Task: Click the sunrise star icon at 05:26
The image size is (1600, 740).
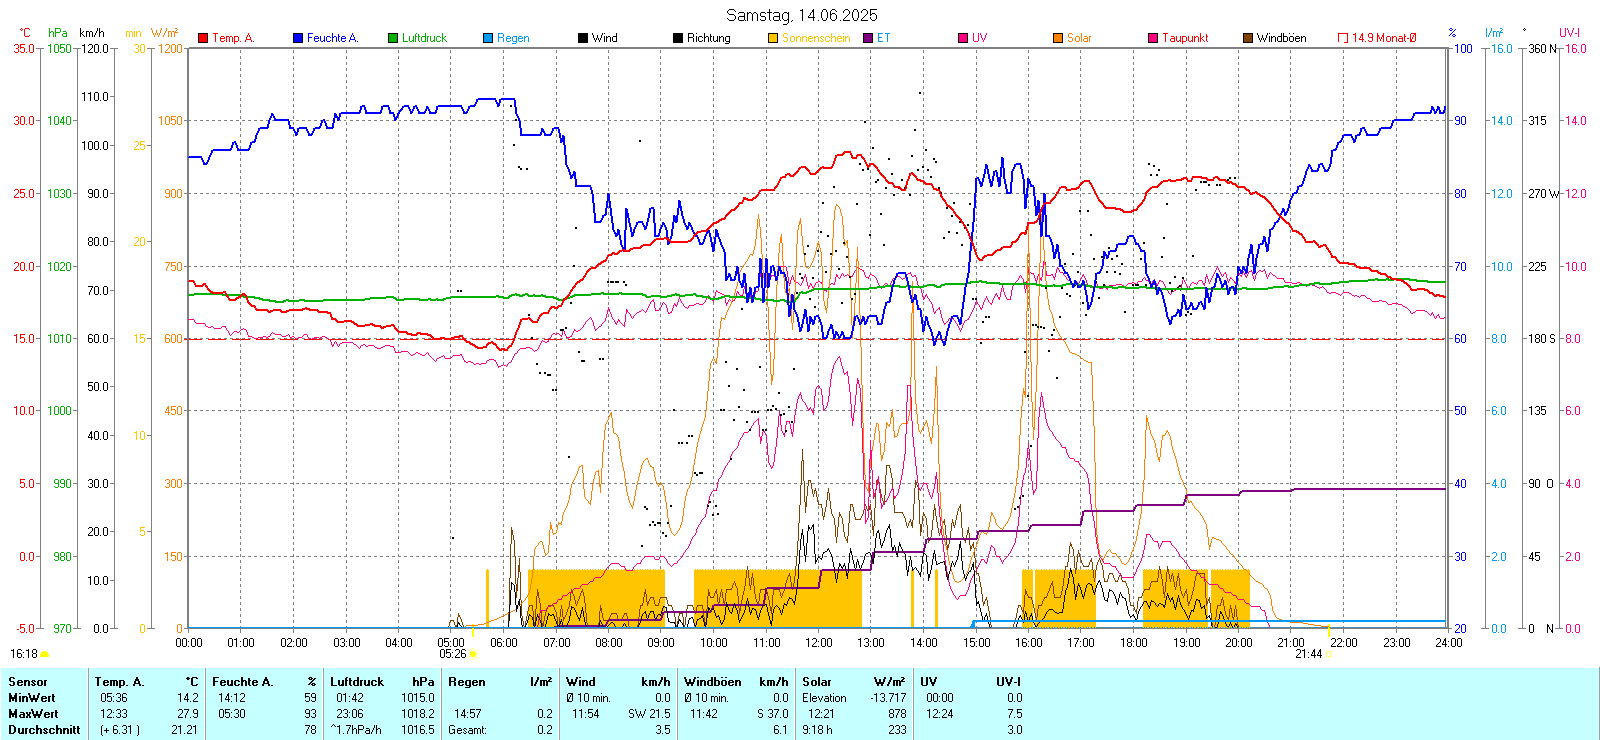Action: coord(473,654)
